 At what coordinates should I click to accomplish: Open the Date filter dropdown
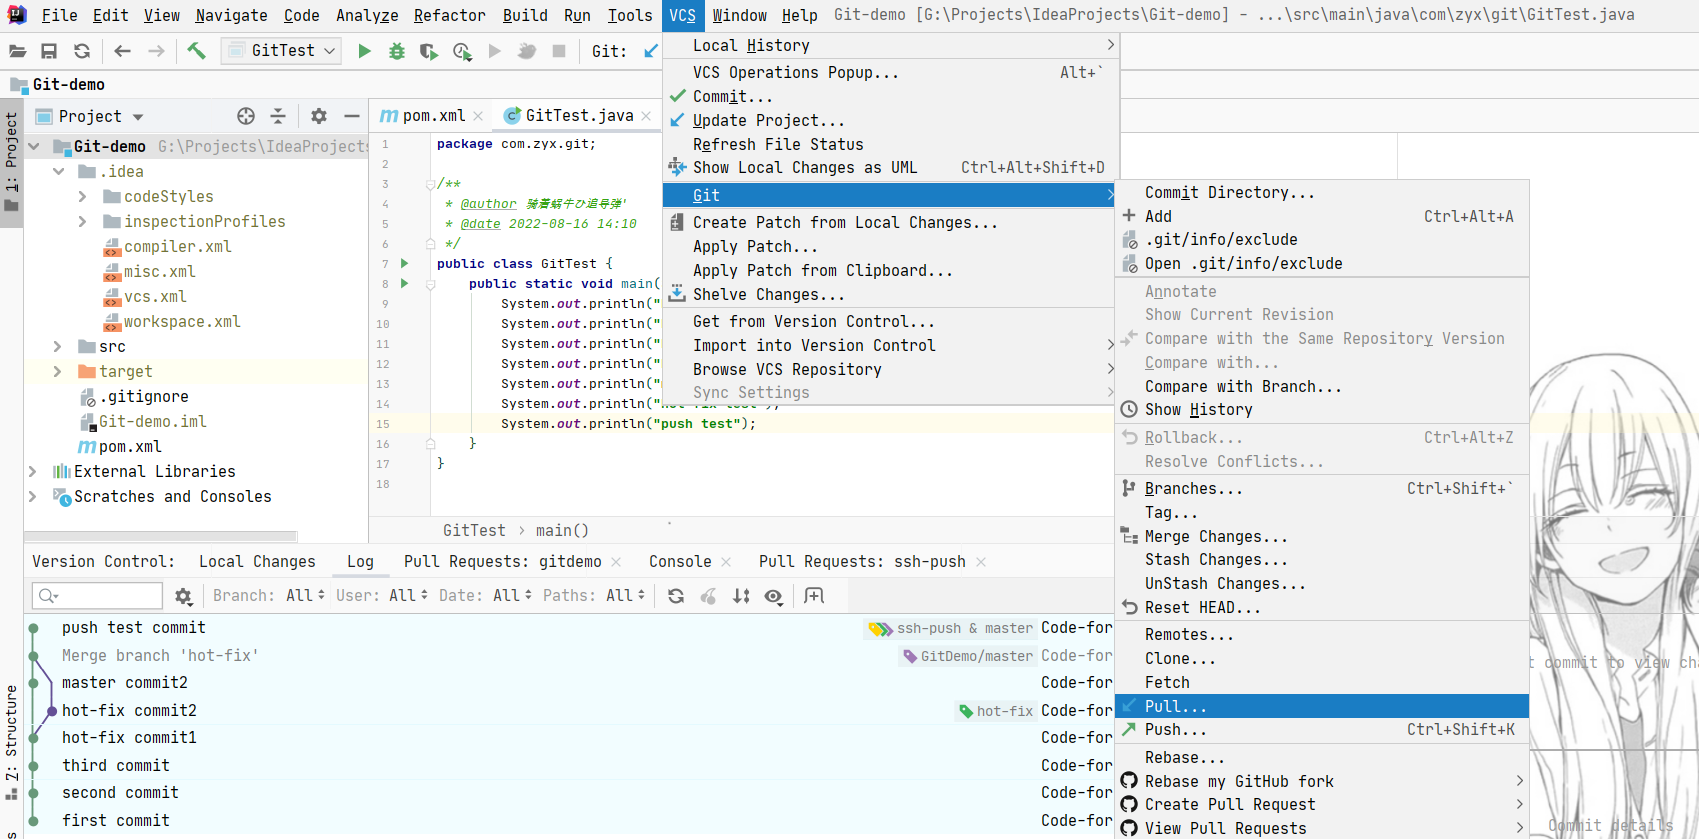tap(485, 596)
